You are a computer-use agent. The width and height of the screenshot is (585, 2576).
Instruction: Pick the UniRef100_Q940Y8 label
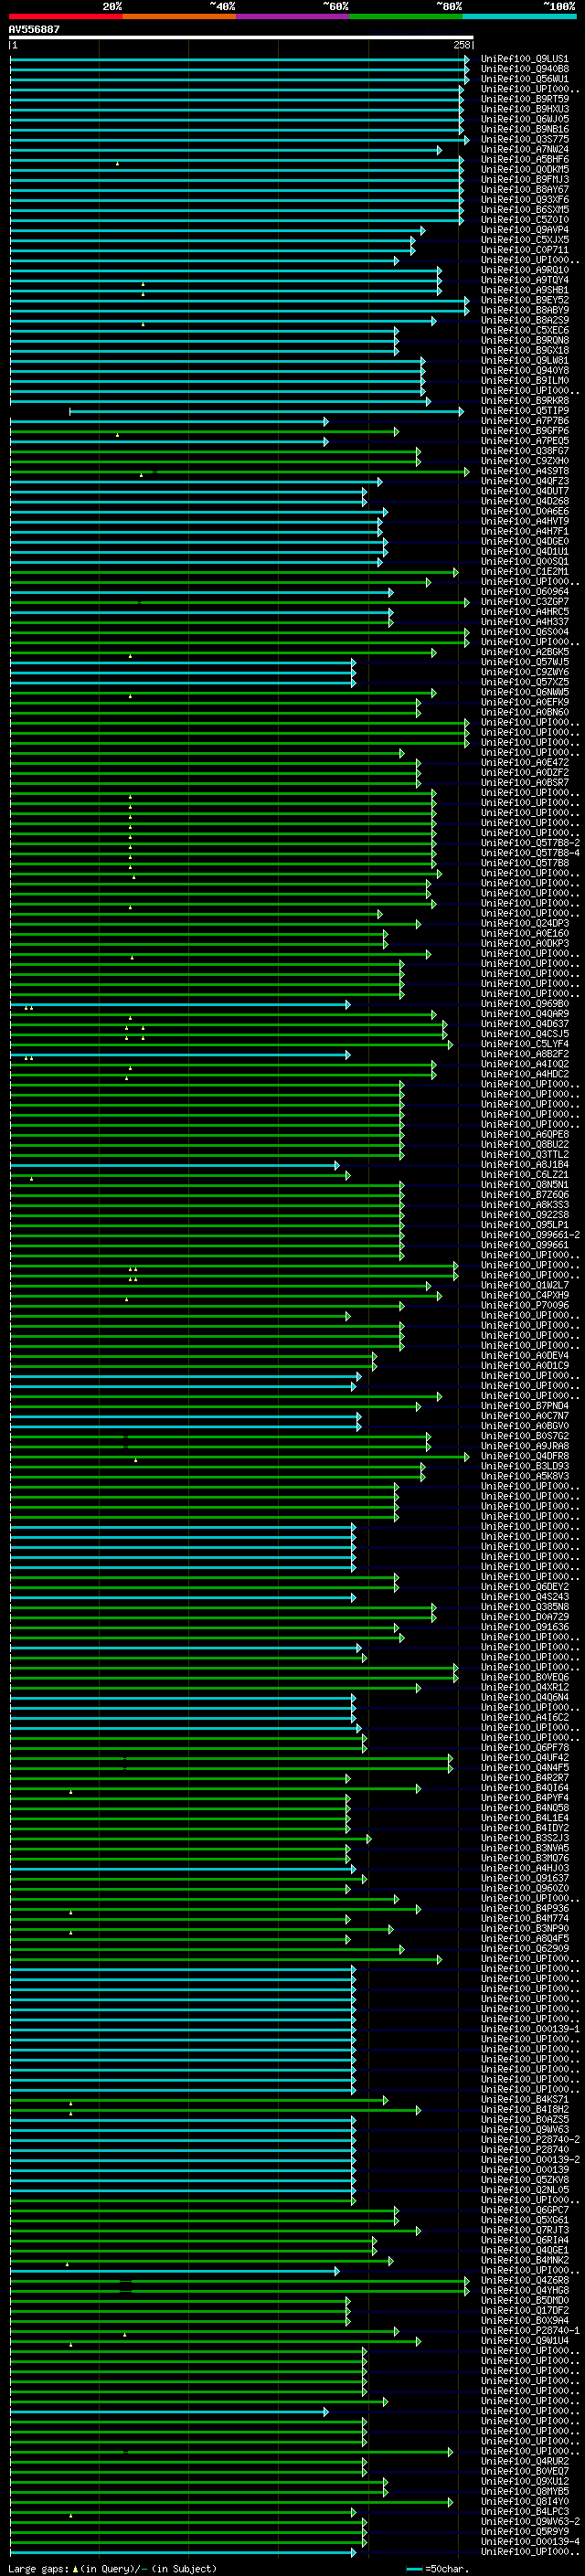[x=525, y=371]
